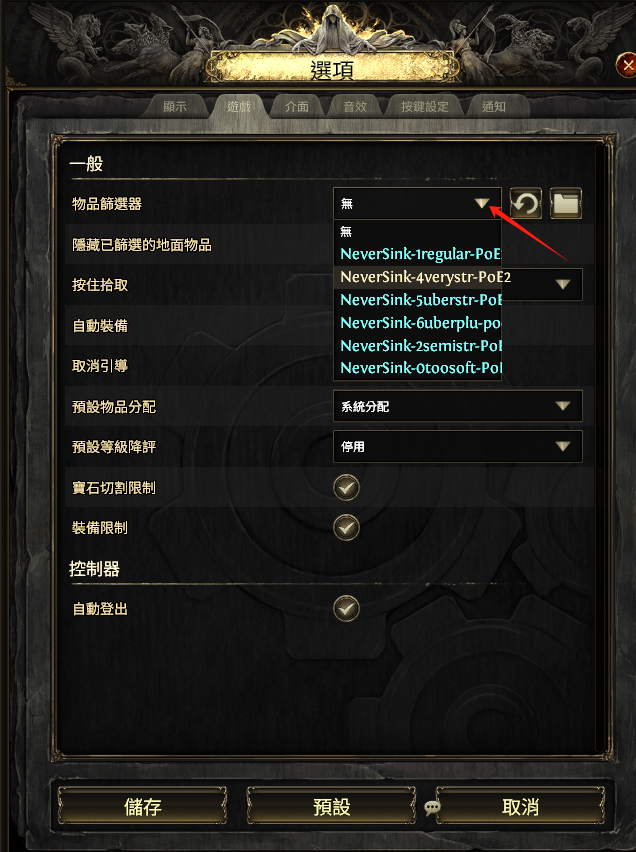
Task: Select NeverSink-1regular filter option
Action: (x=417, y=254)
